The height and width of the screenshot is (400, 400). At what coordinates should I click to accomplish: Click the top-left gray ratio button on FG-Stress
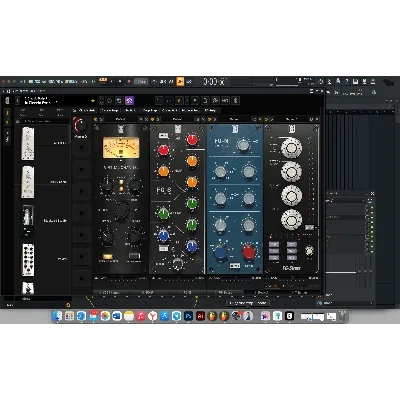(x=274, y=244)
